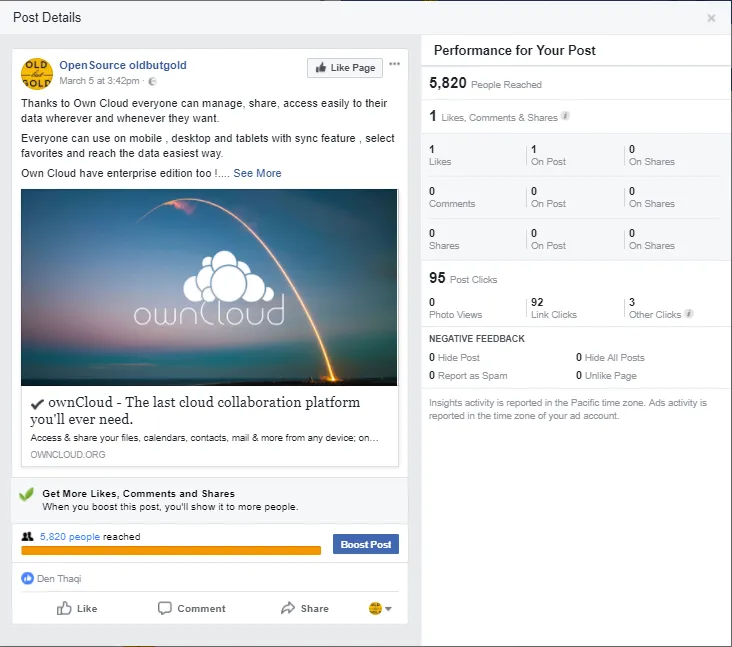Click the link description starting Access & share your files
732x647 pixels.
point(204,438)
